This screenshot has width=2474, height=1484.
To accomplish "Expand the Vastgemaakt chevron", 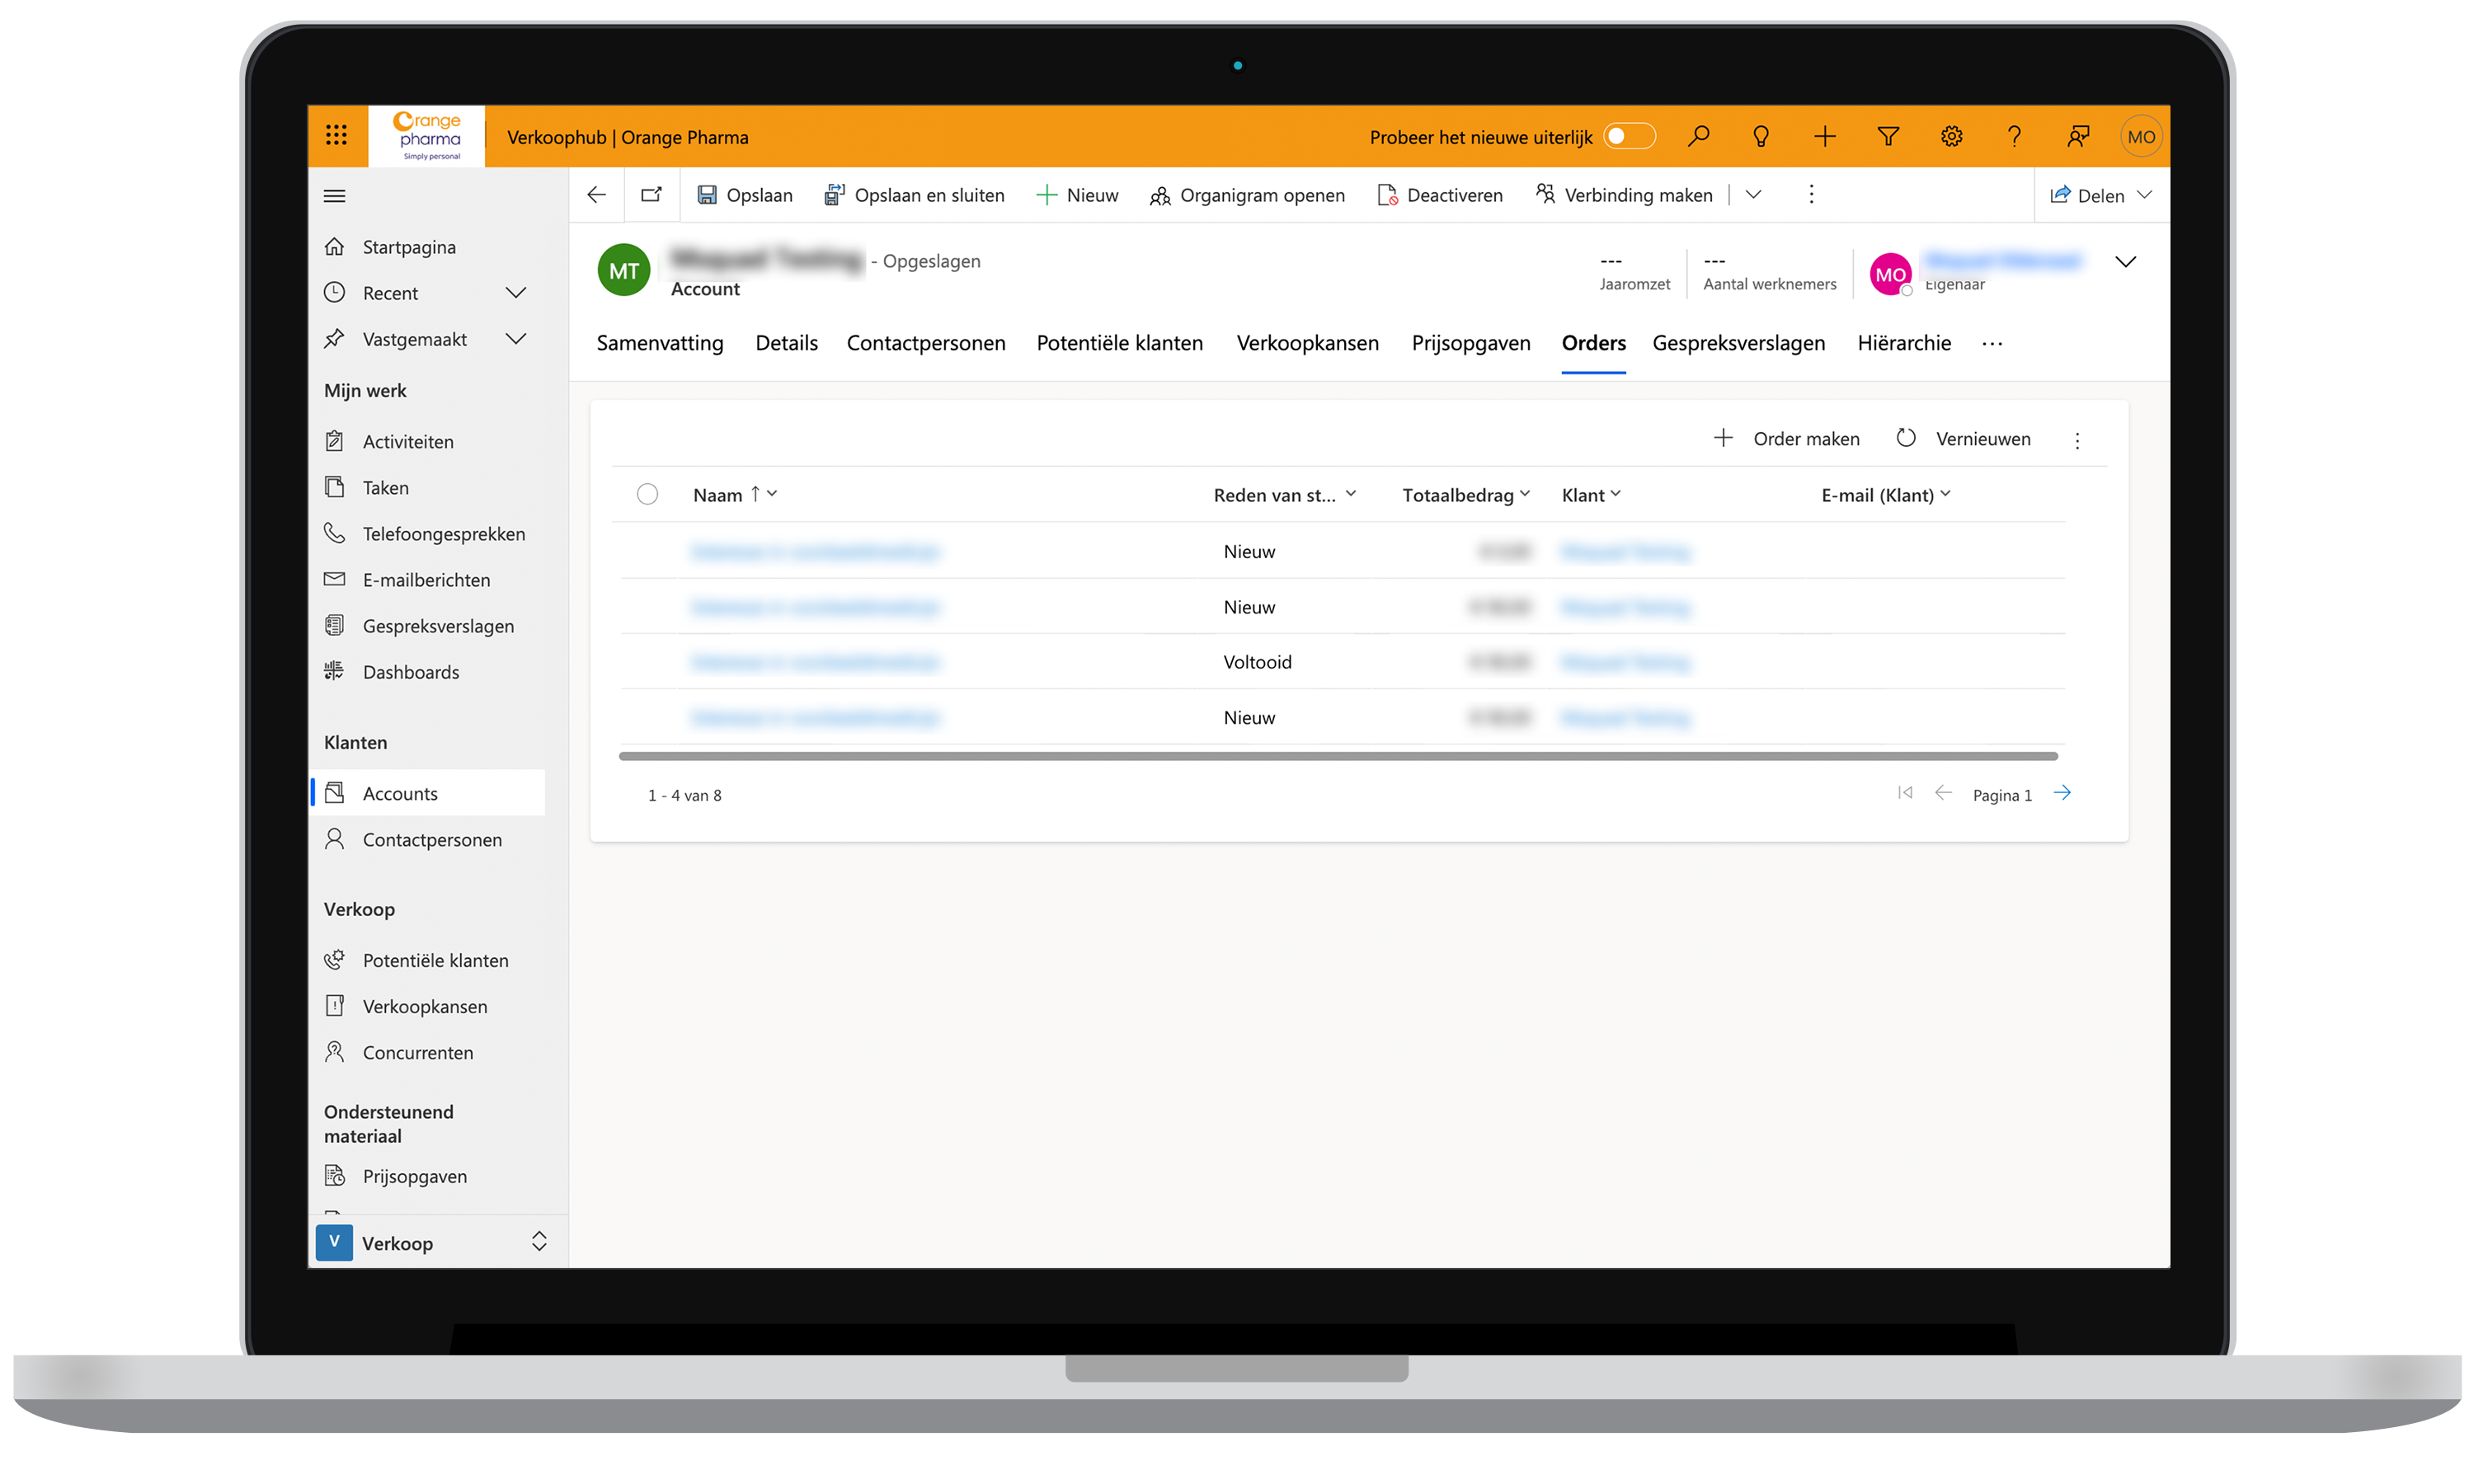I will point(516,339).
